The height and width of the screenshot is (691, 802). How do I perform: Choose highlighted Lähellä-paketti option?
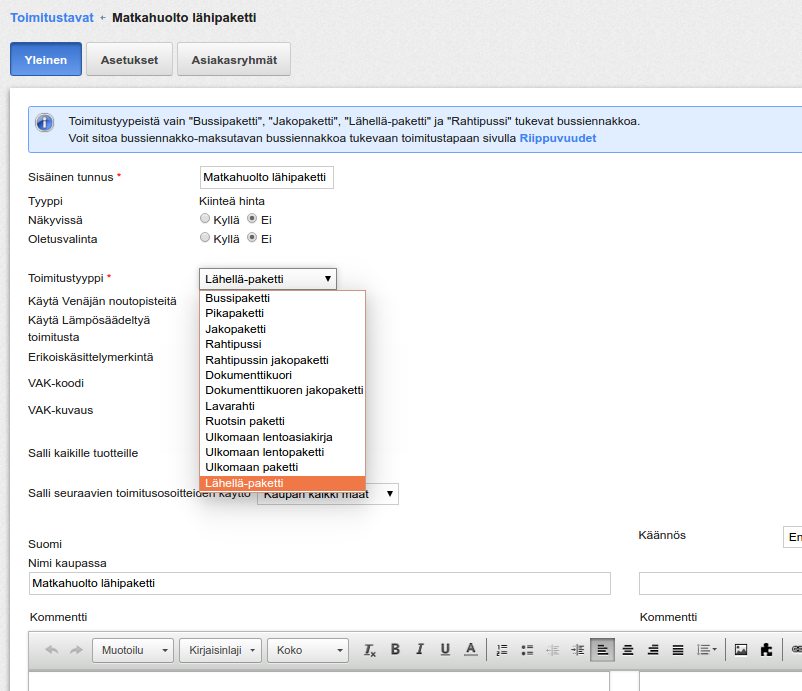click(282, 483)
